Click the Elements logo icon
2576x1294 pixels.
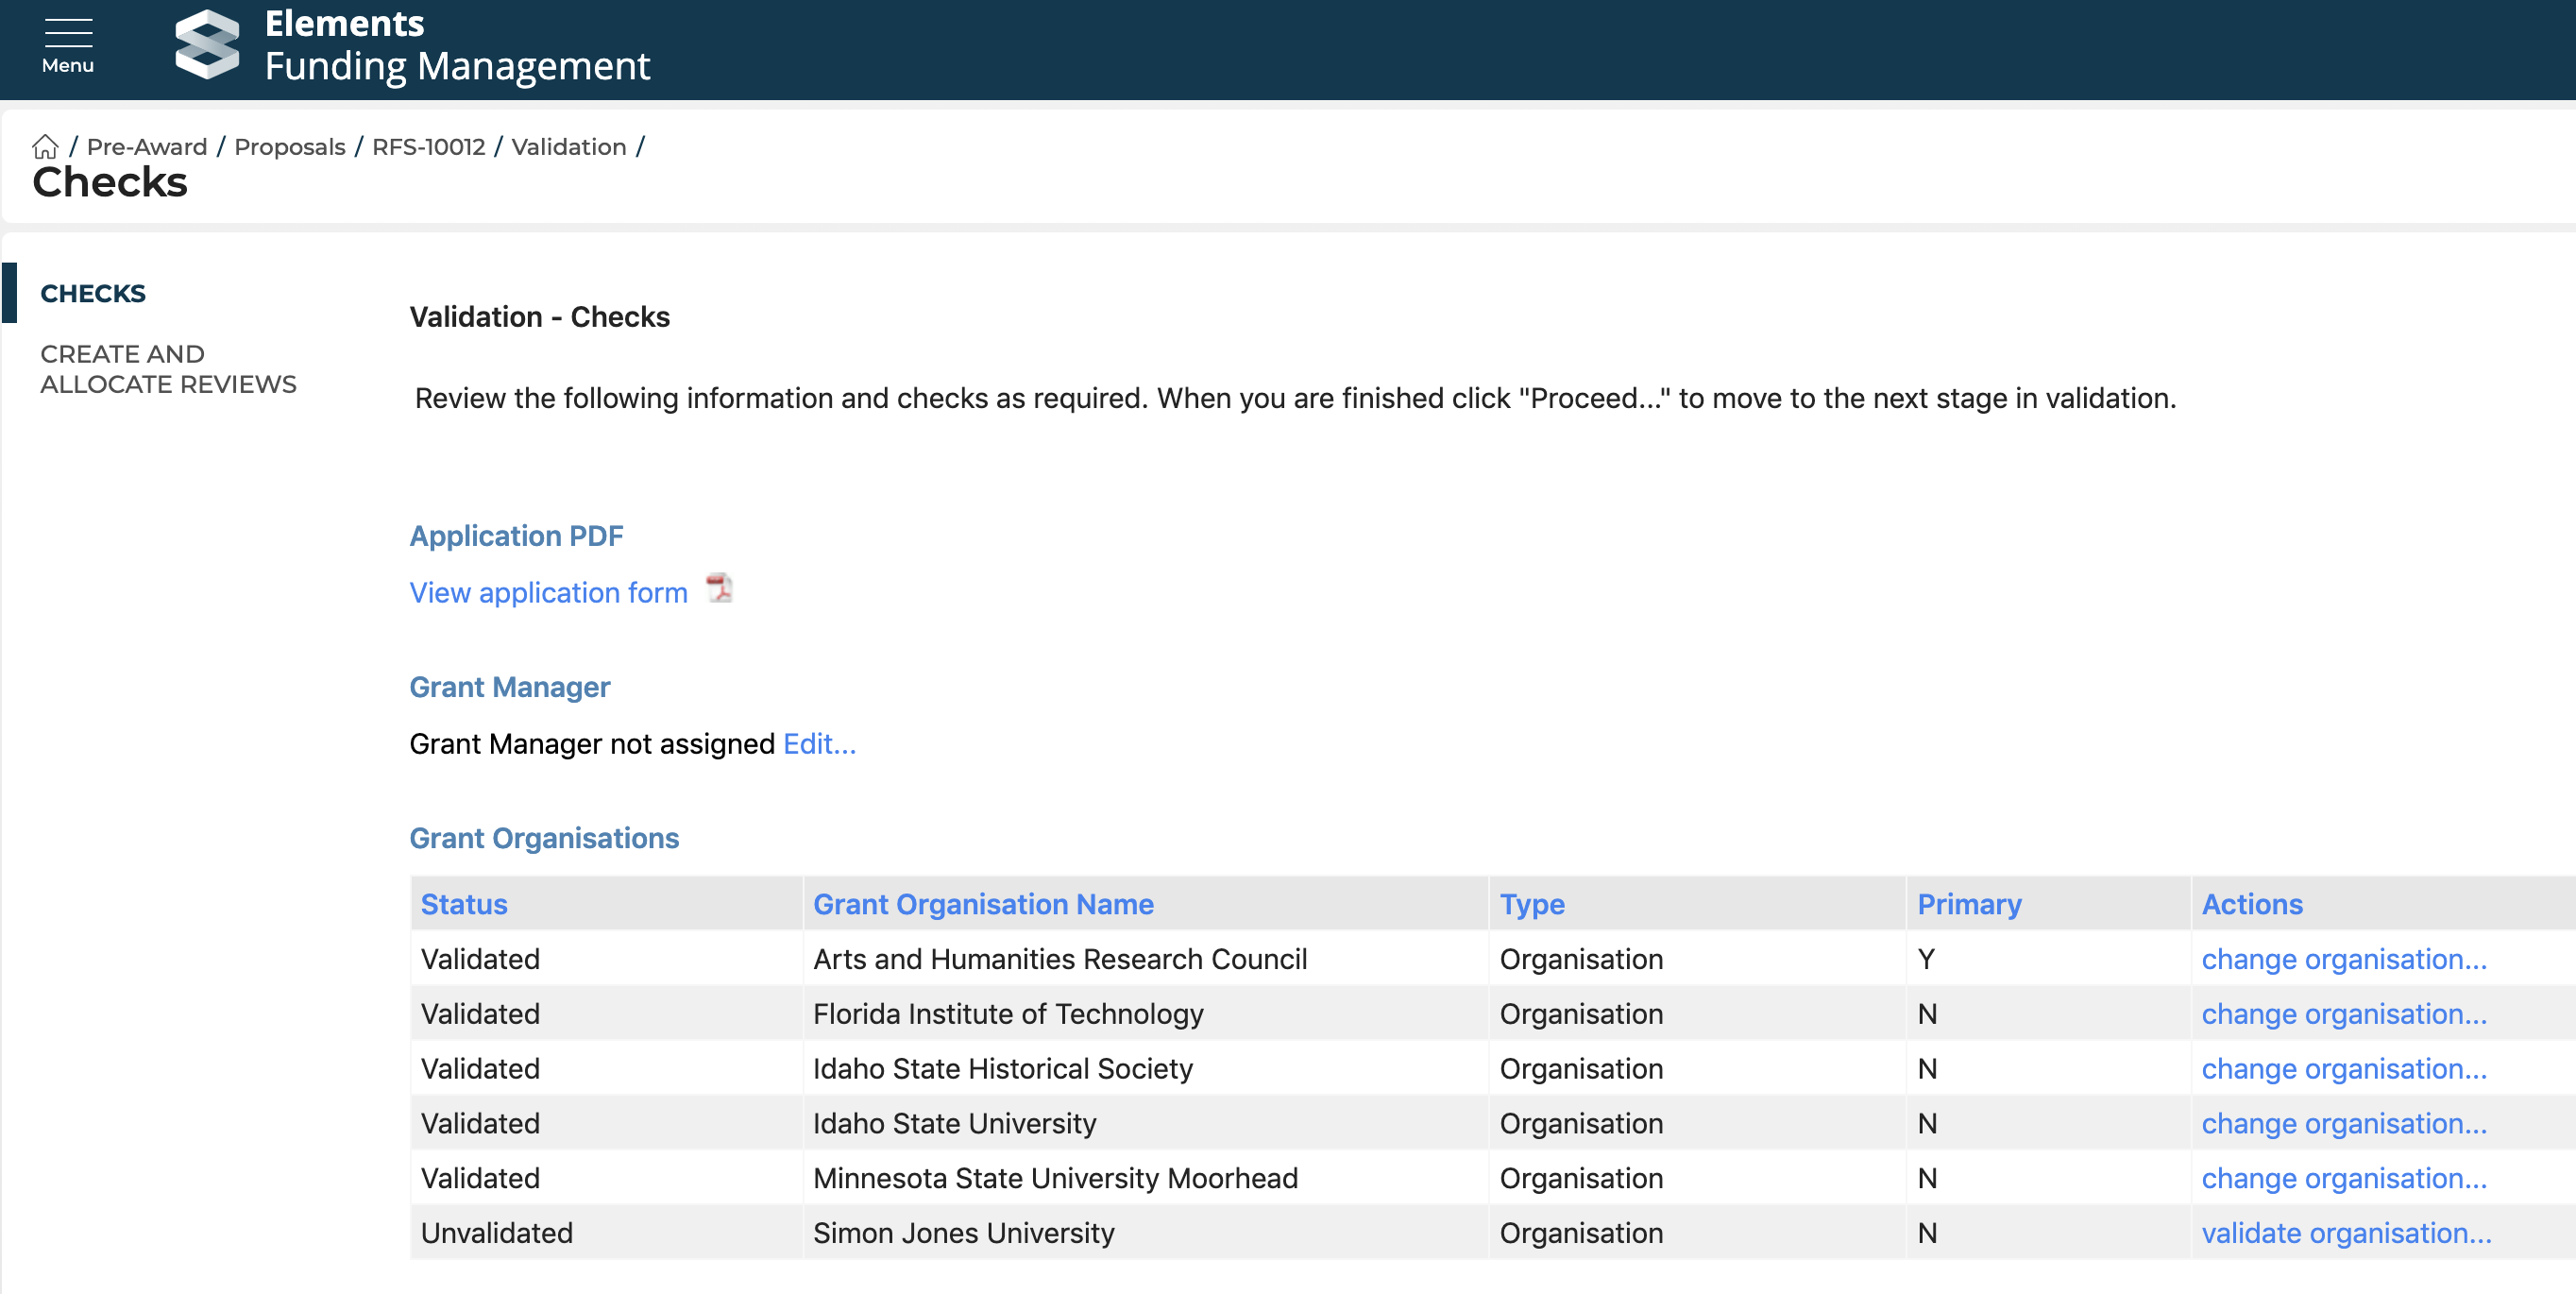[x=207, y=45]
